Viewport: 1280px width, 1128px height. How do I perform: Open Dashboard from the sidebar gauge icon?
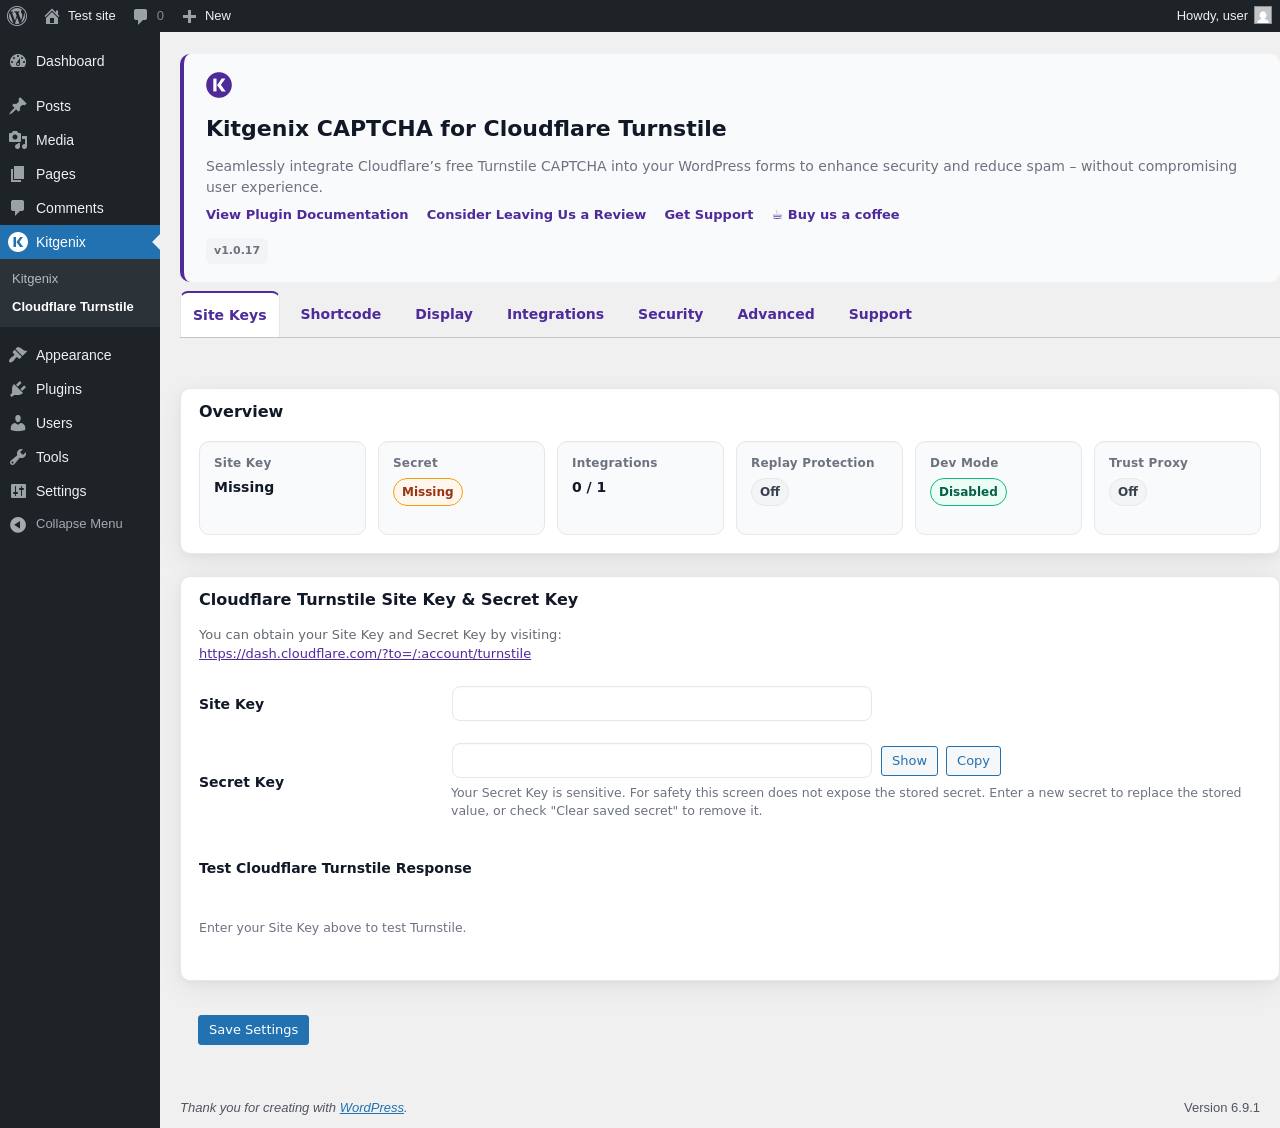pos(18,61)
